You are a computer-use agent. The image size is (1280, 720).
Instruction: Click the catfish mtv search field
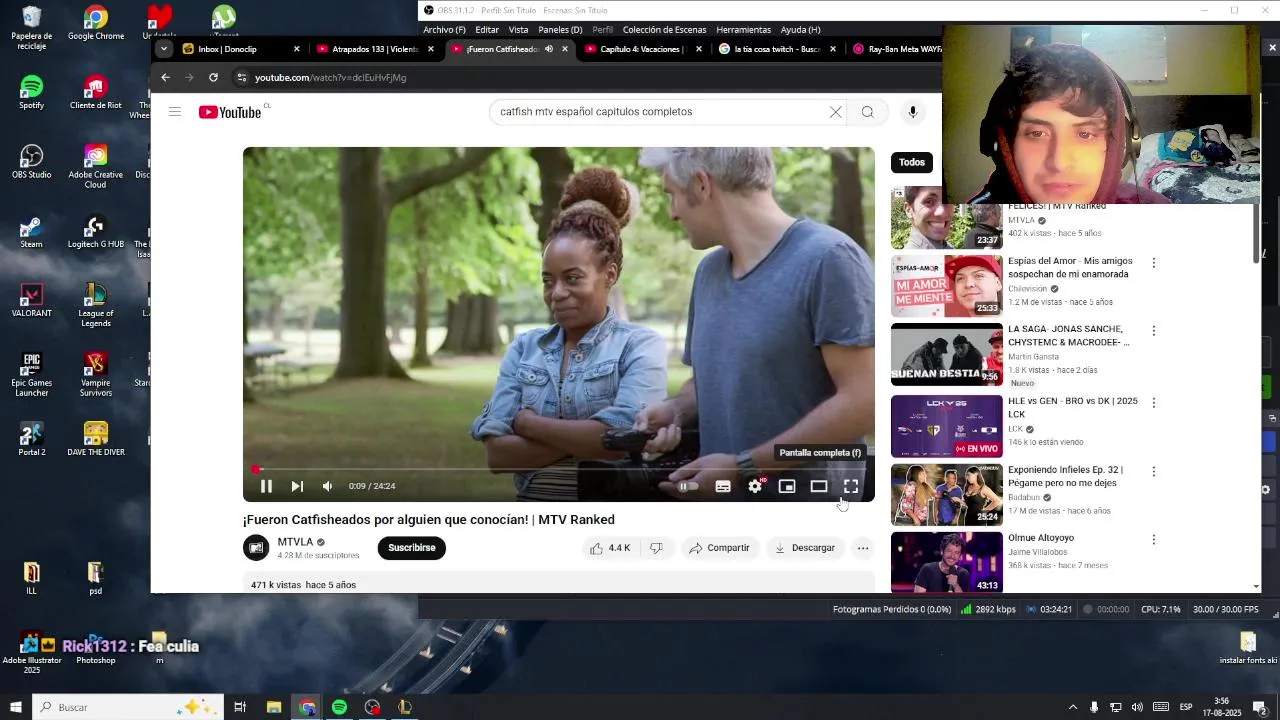pyautogui.click(x=660, y=112)
